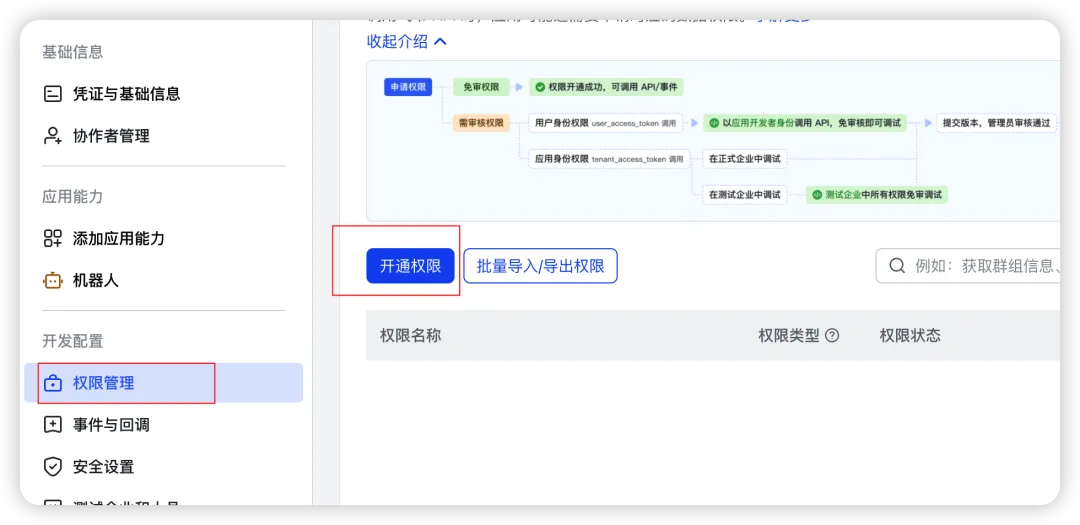1080x525 pixels.
Task: Click the 权限类型 help question icon
Action: (x=832, y=336)
